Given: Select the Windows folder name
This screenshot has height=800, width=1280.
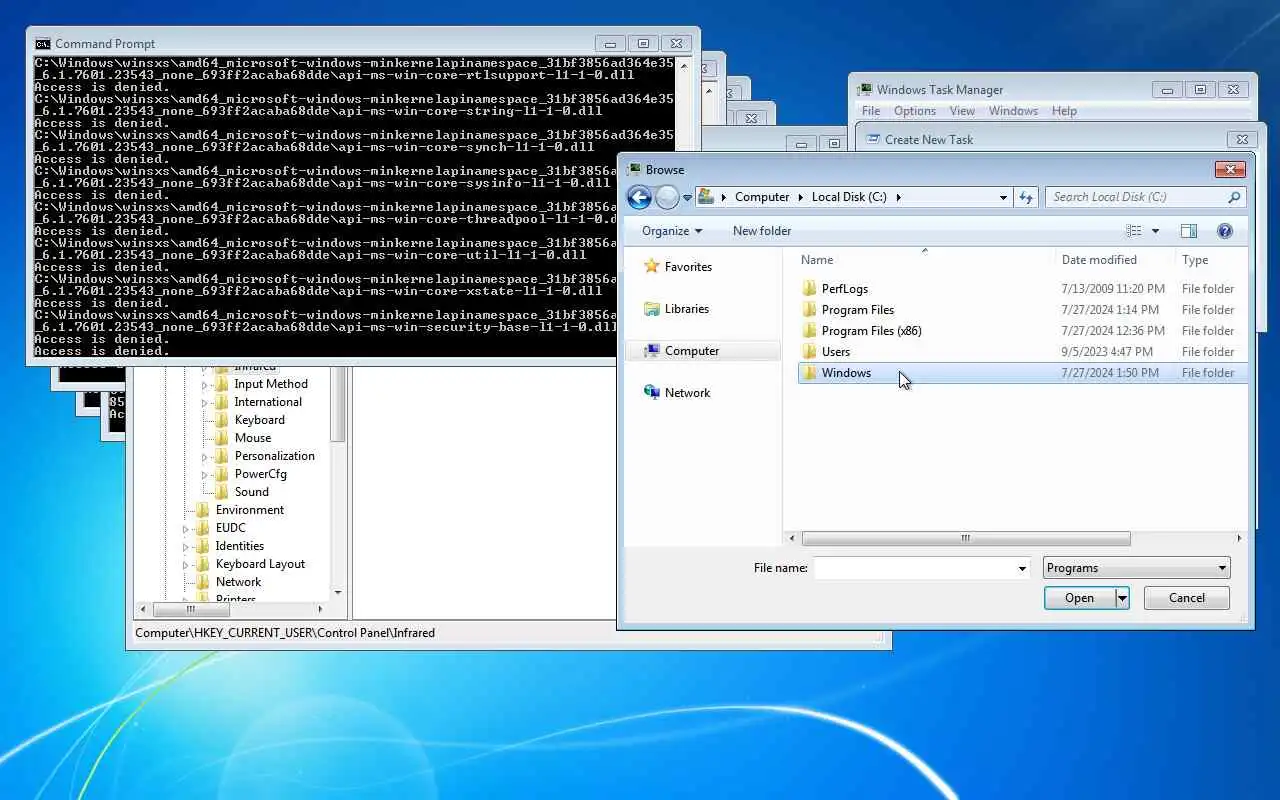Looking at the screenshot, I should pyautogui.click(x=846, y=372).
